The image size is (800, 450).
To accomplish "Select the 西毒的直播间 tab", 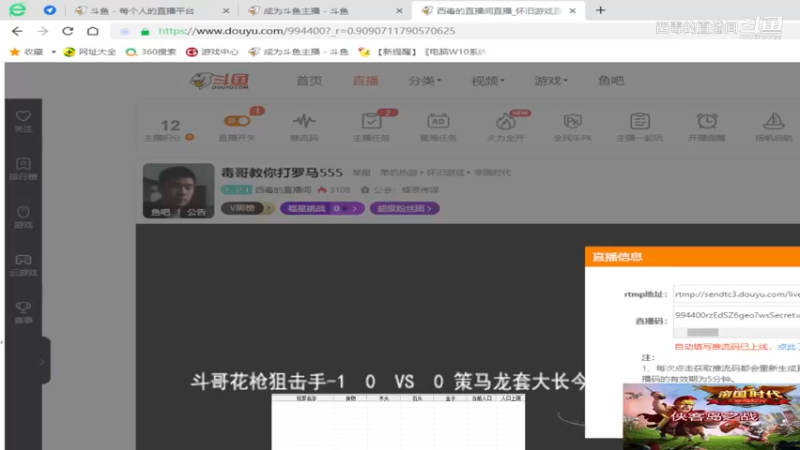I will pos(499,11).
